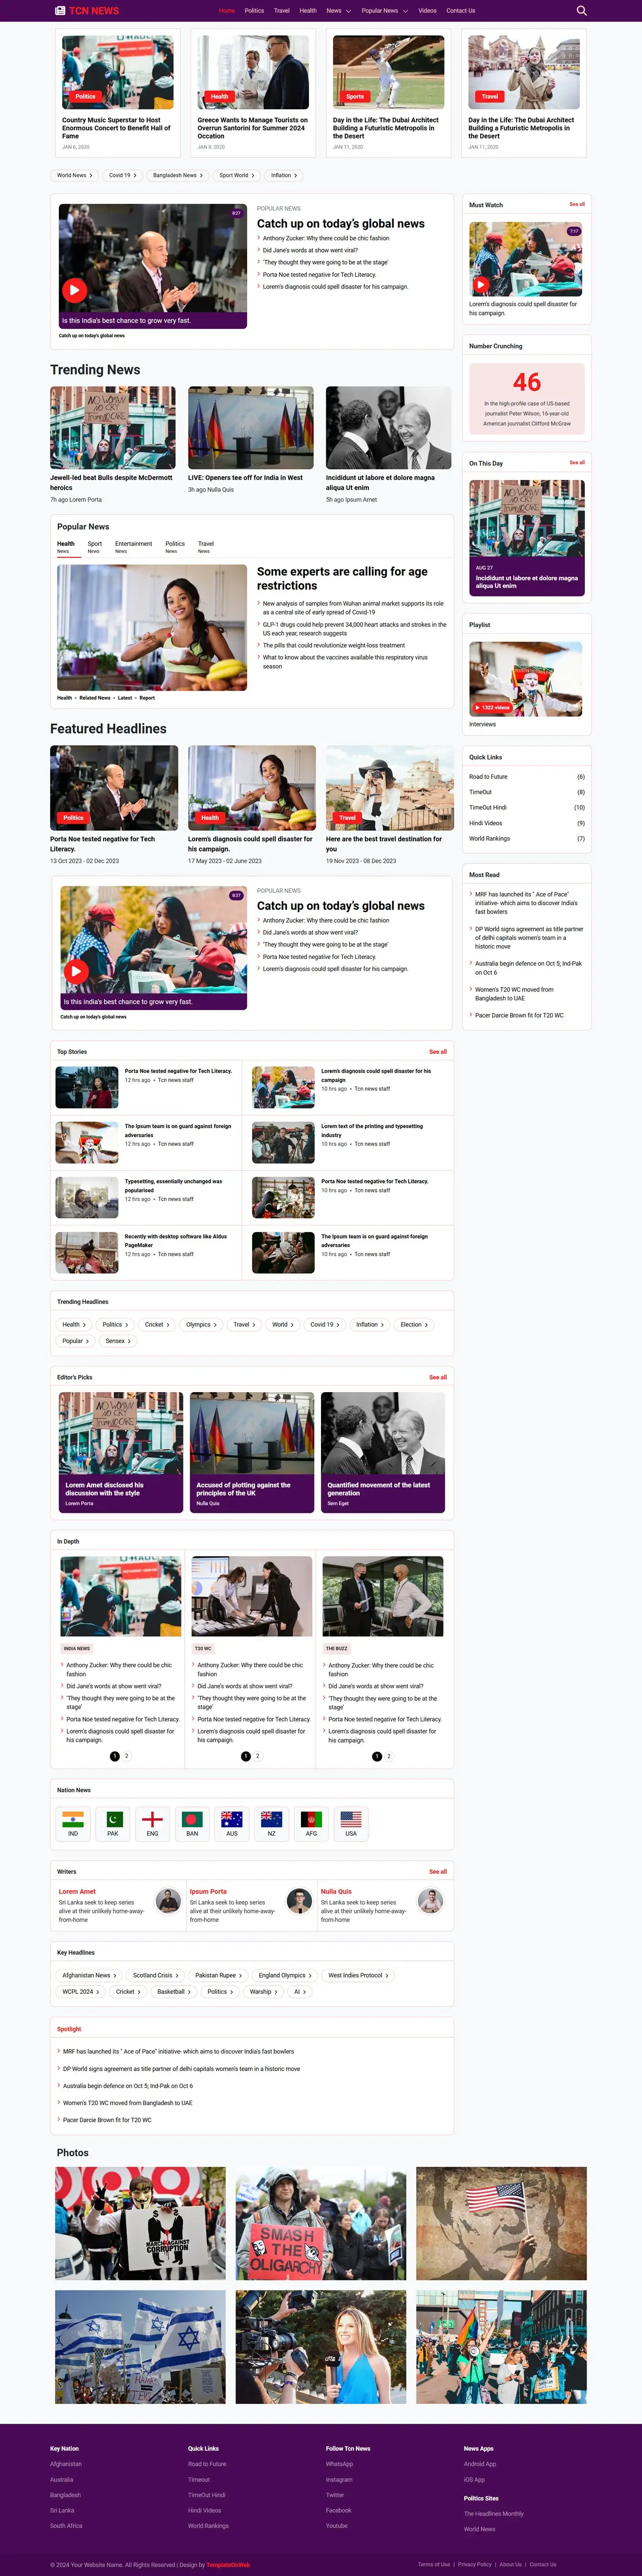Select the ENG flag tile
The height and width of the screenshot is (2576, 642).
tap(152, 1823)
